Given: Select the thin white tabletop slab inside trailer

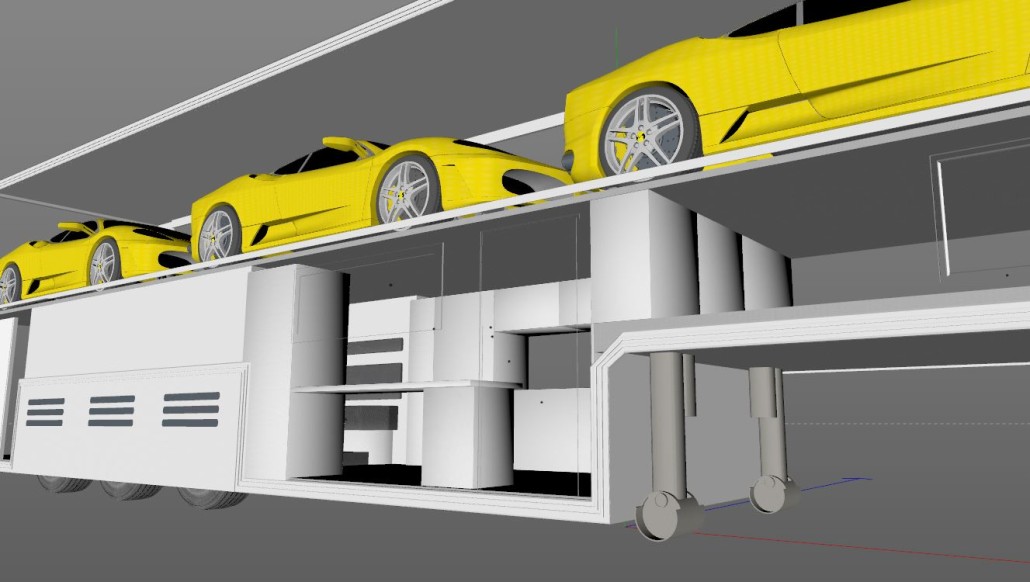Looking at the screenshot, I should click(407, 388).
